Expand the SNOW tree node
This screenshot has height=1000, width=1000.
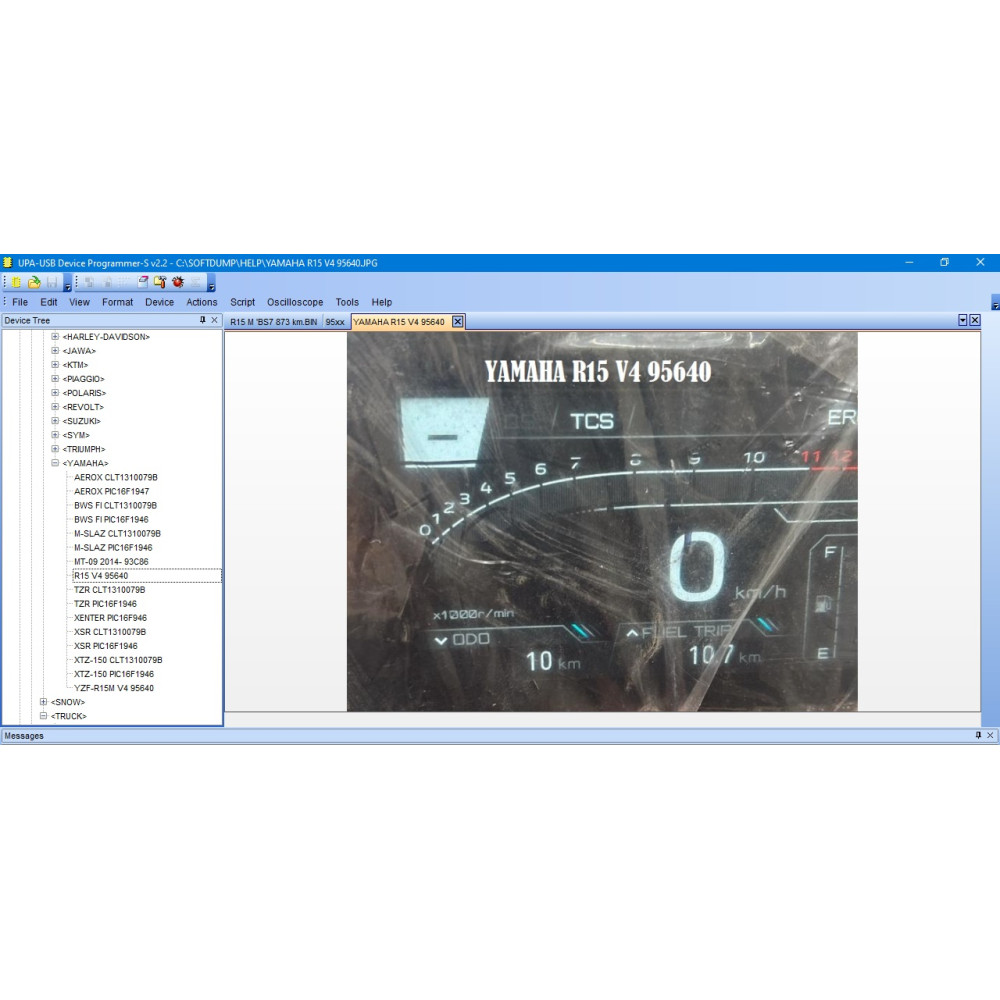click(43, 702)
